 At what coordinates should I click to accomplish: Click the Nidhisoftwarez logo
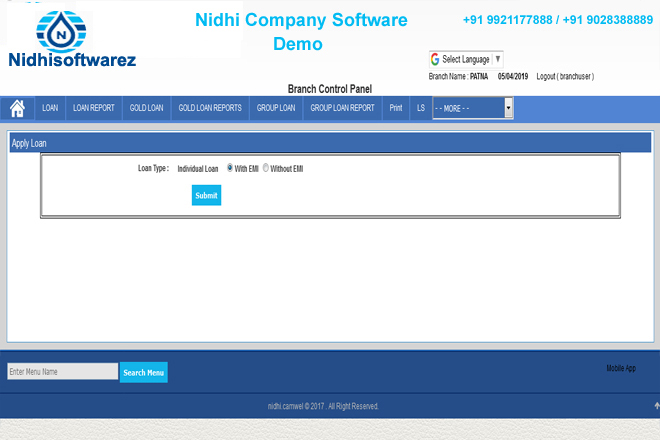72,39
